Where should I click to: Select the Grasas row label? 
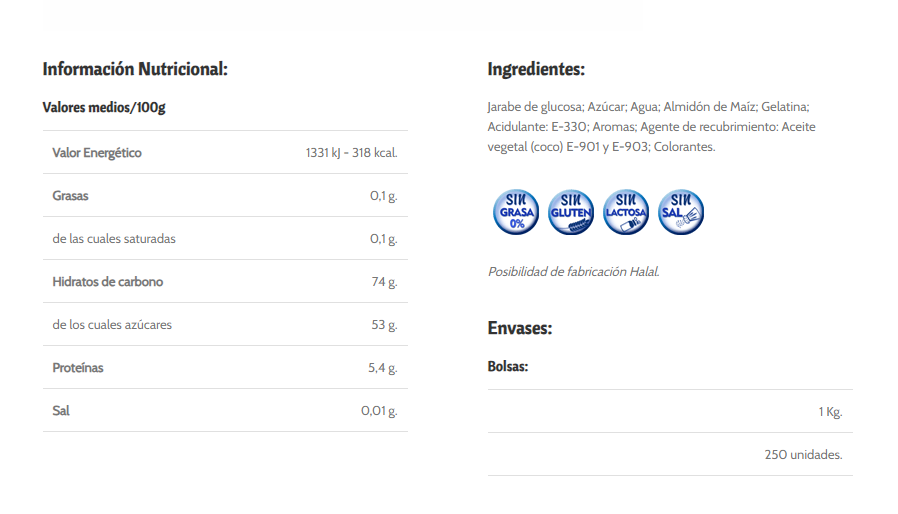70,195
